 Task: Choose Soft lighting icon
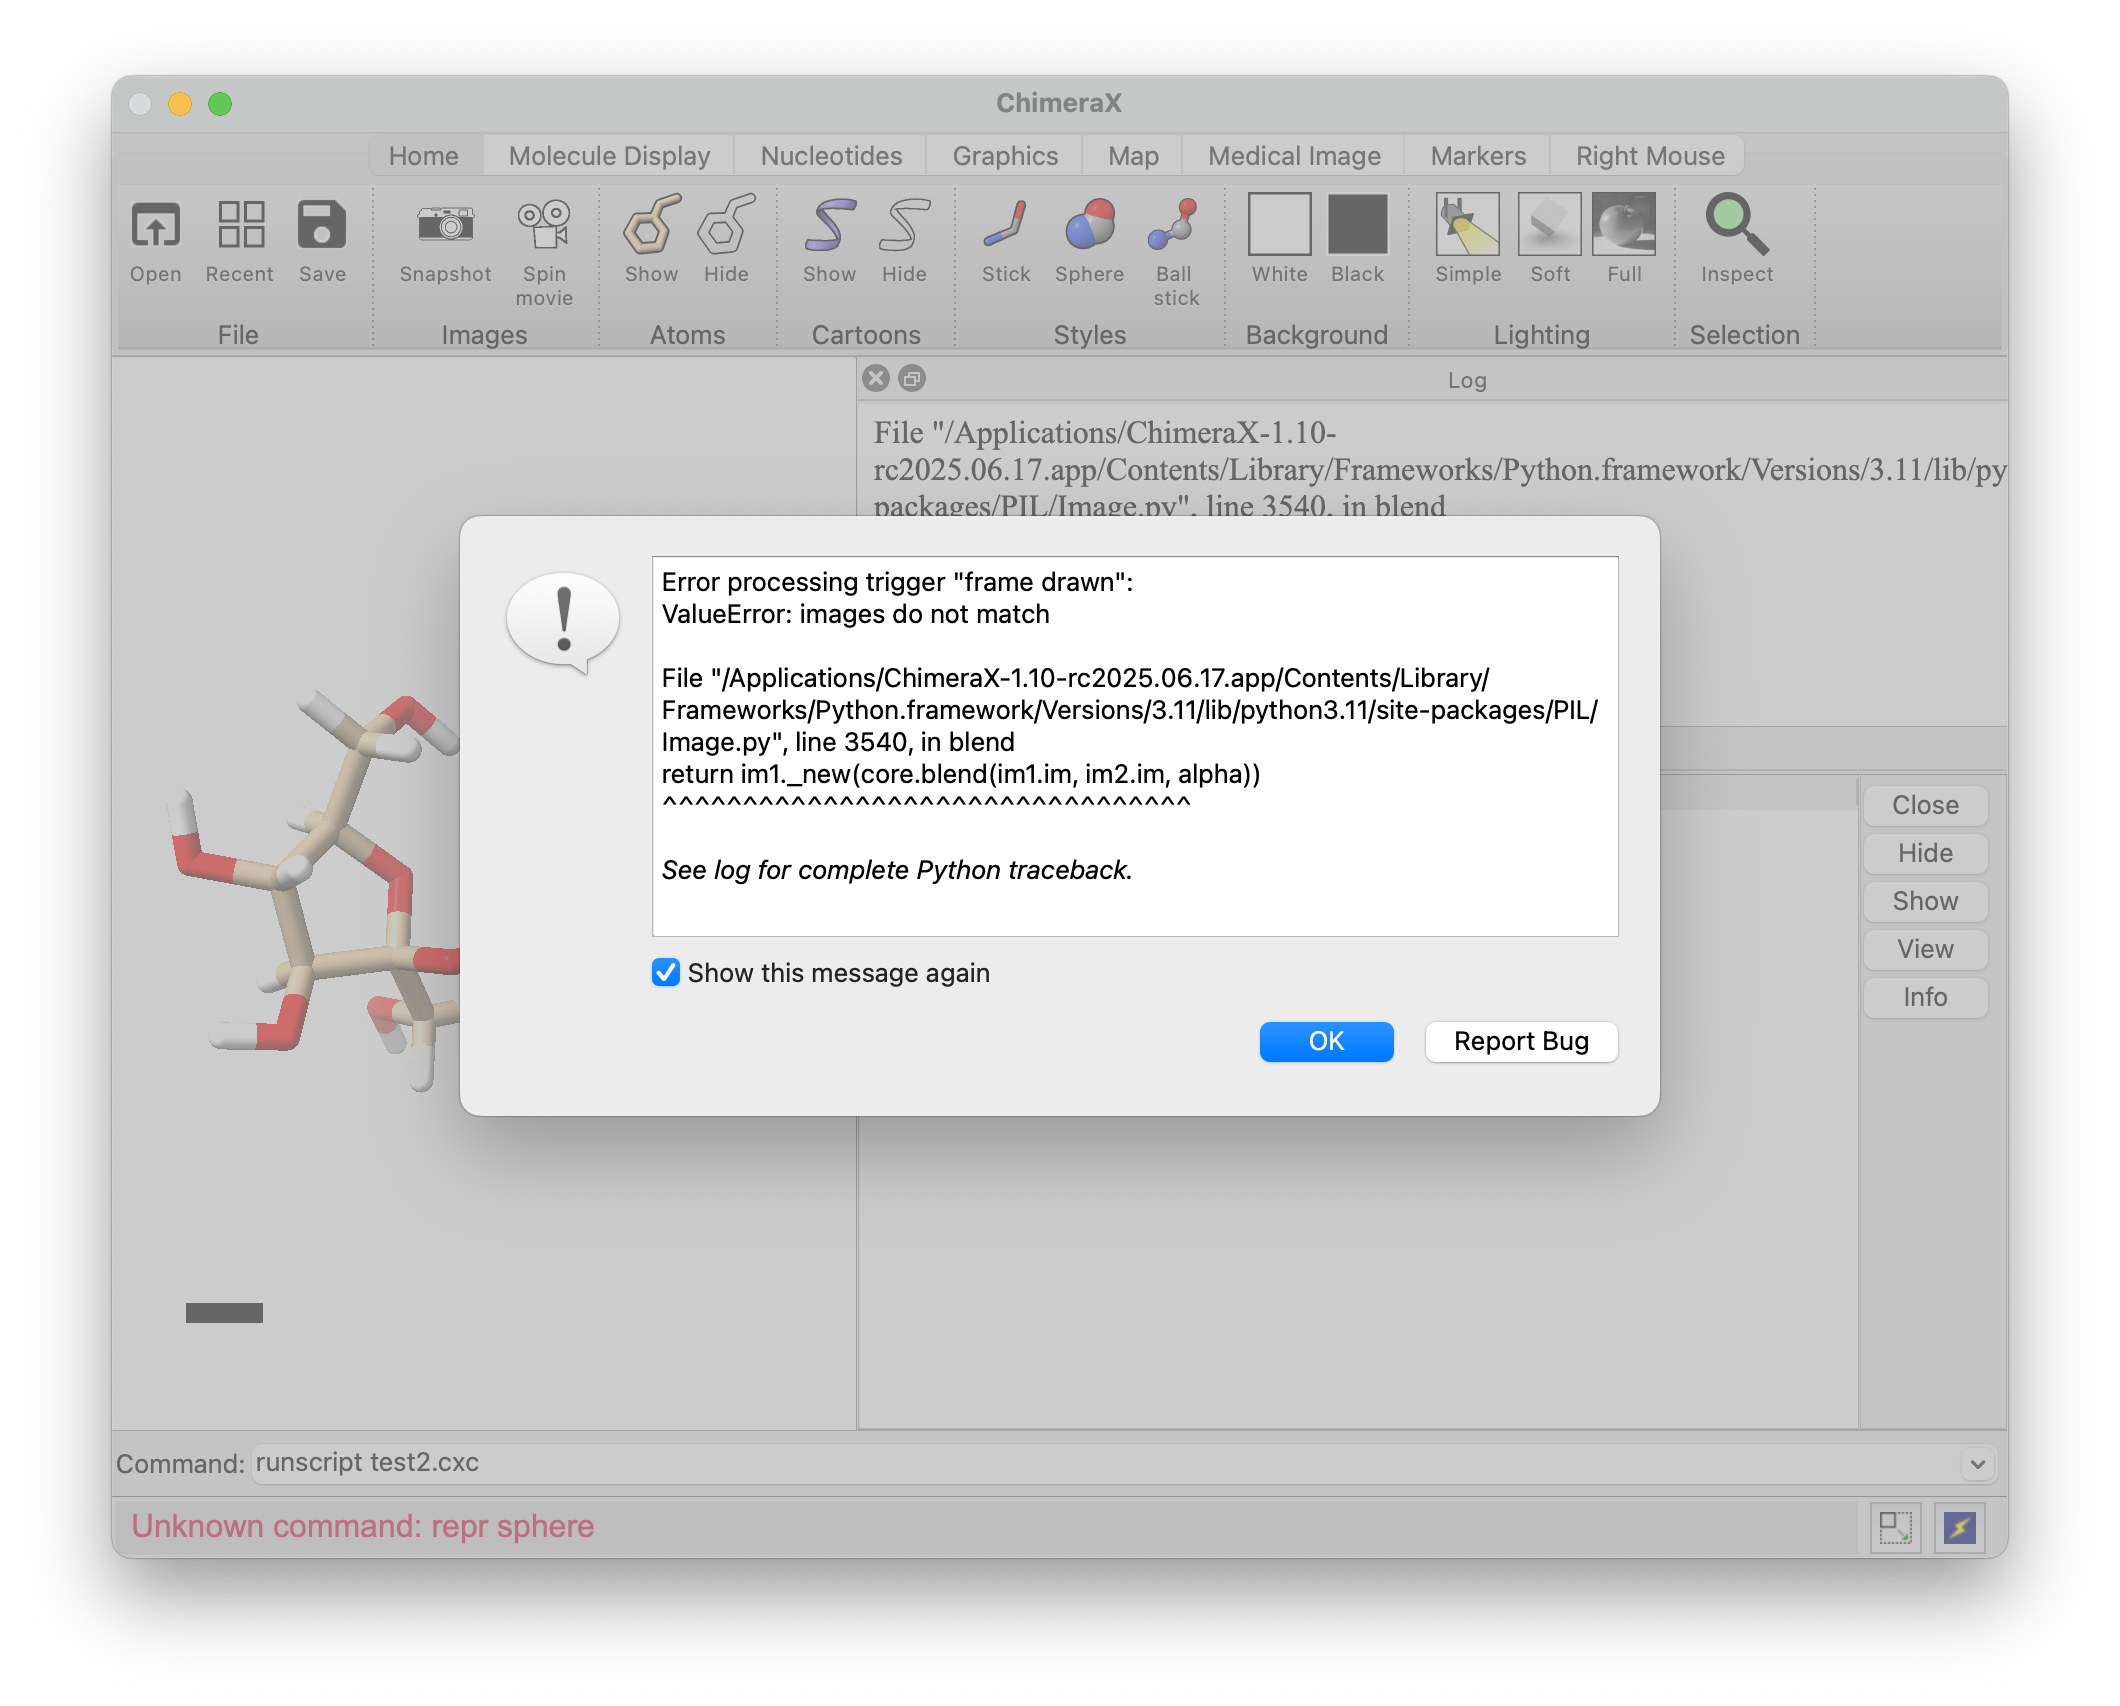pyautogui.click(x=1549, y=224)
